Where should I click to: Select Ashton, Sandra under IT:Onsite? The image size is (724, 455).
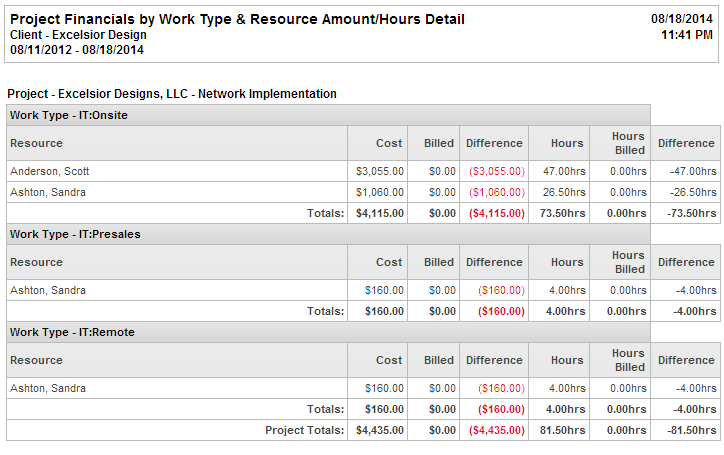pyautogui.click(x=47, y=192)
